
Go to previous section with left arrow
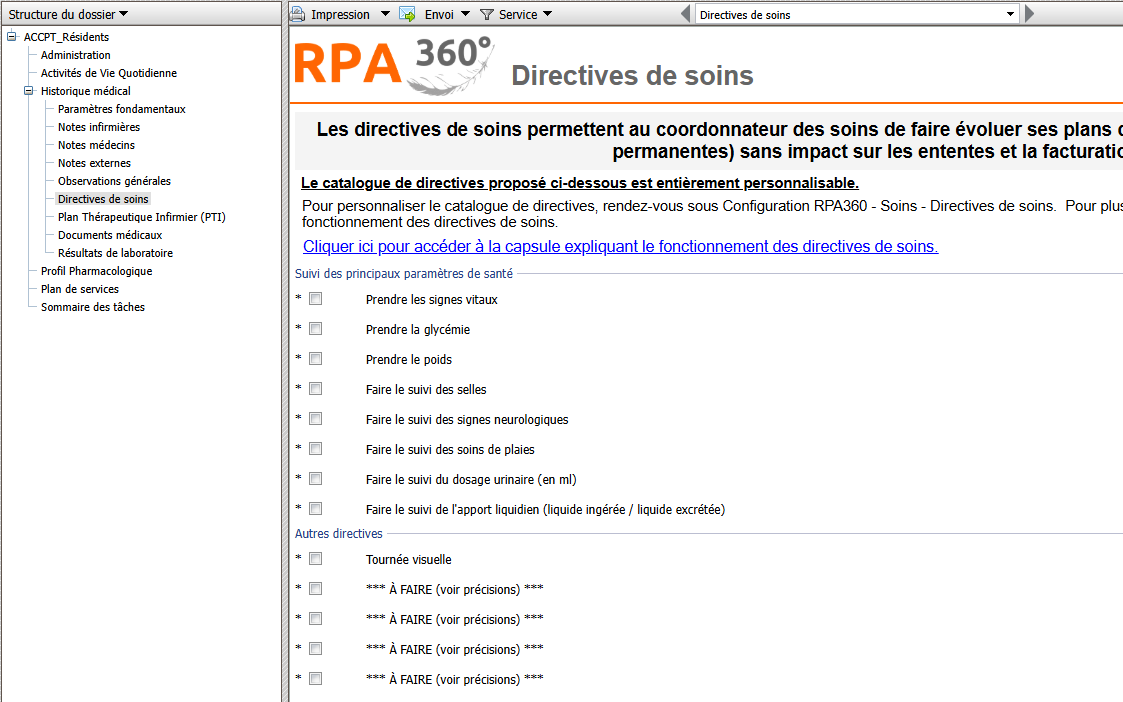click(x=685, y=14)
